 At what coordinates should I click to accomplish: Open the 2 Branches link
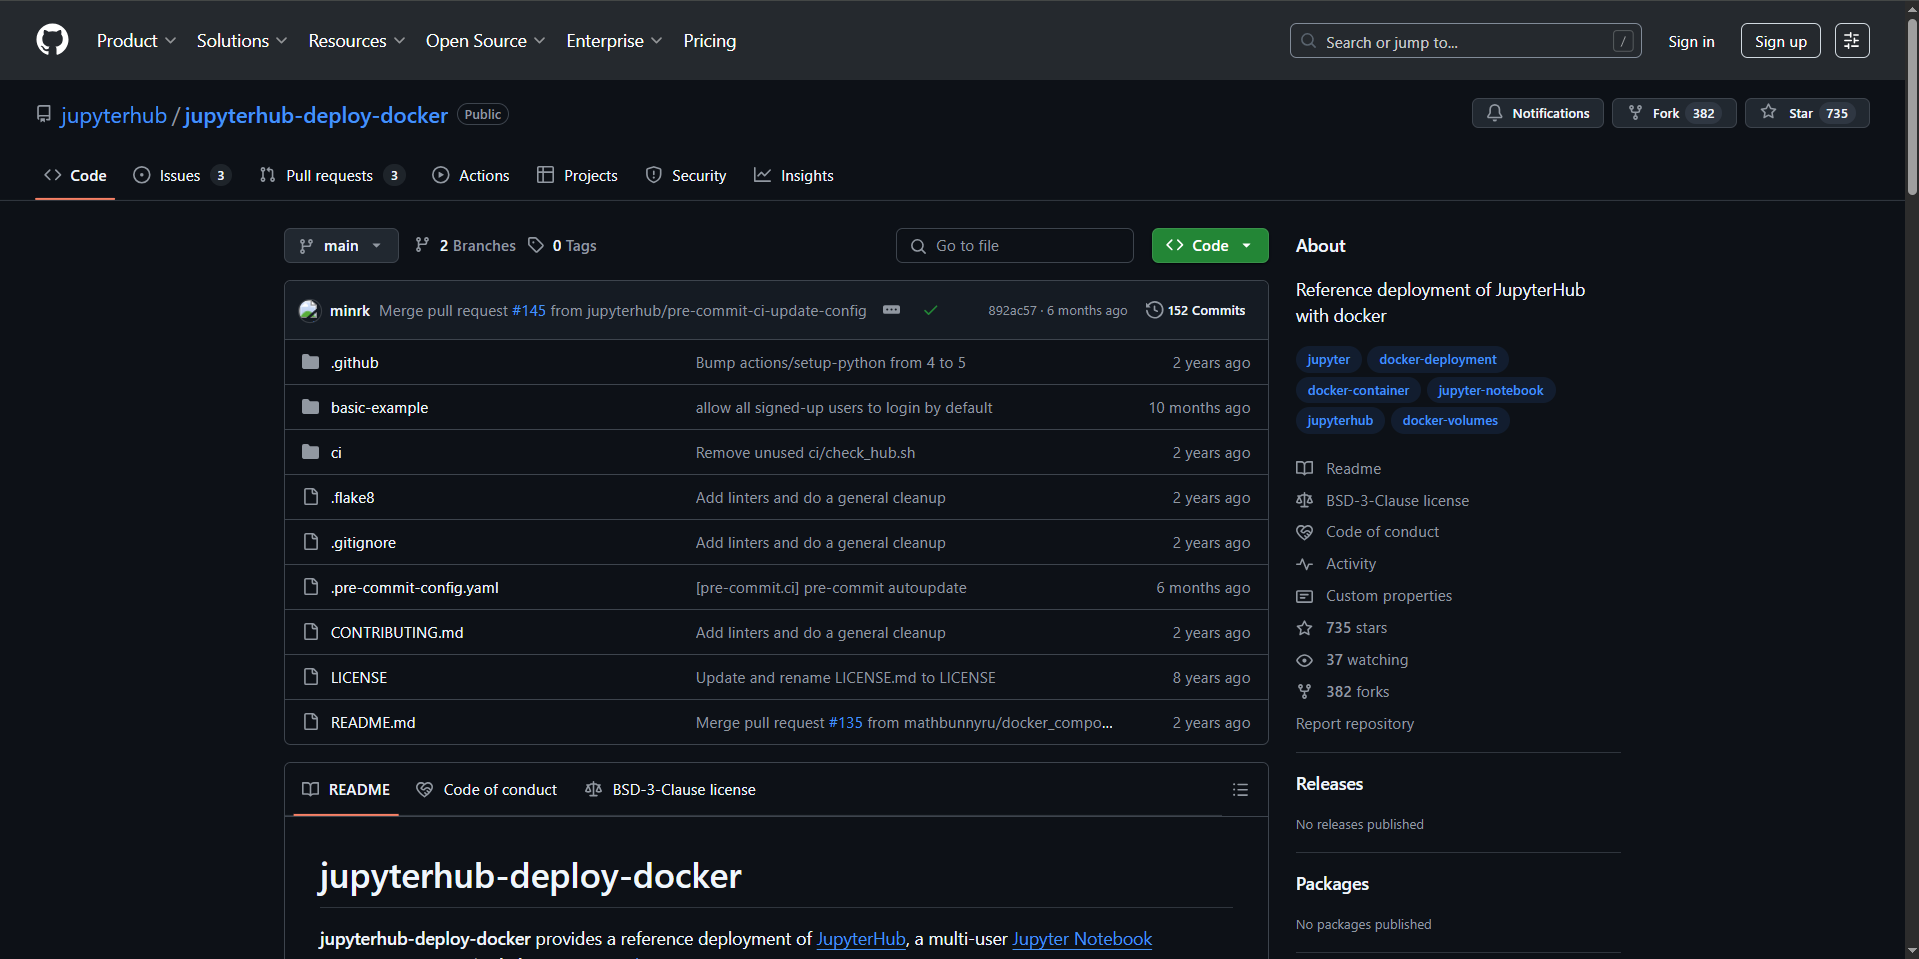(x=465, y=245)
